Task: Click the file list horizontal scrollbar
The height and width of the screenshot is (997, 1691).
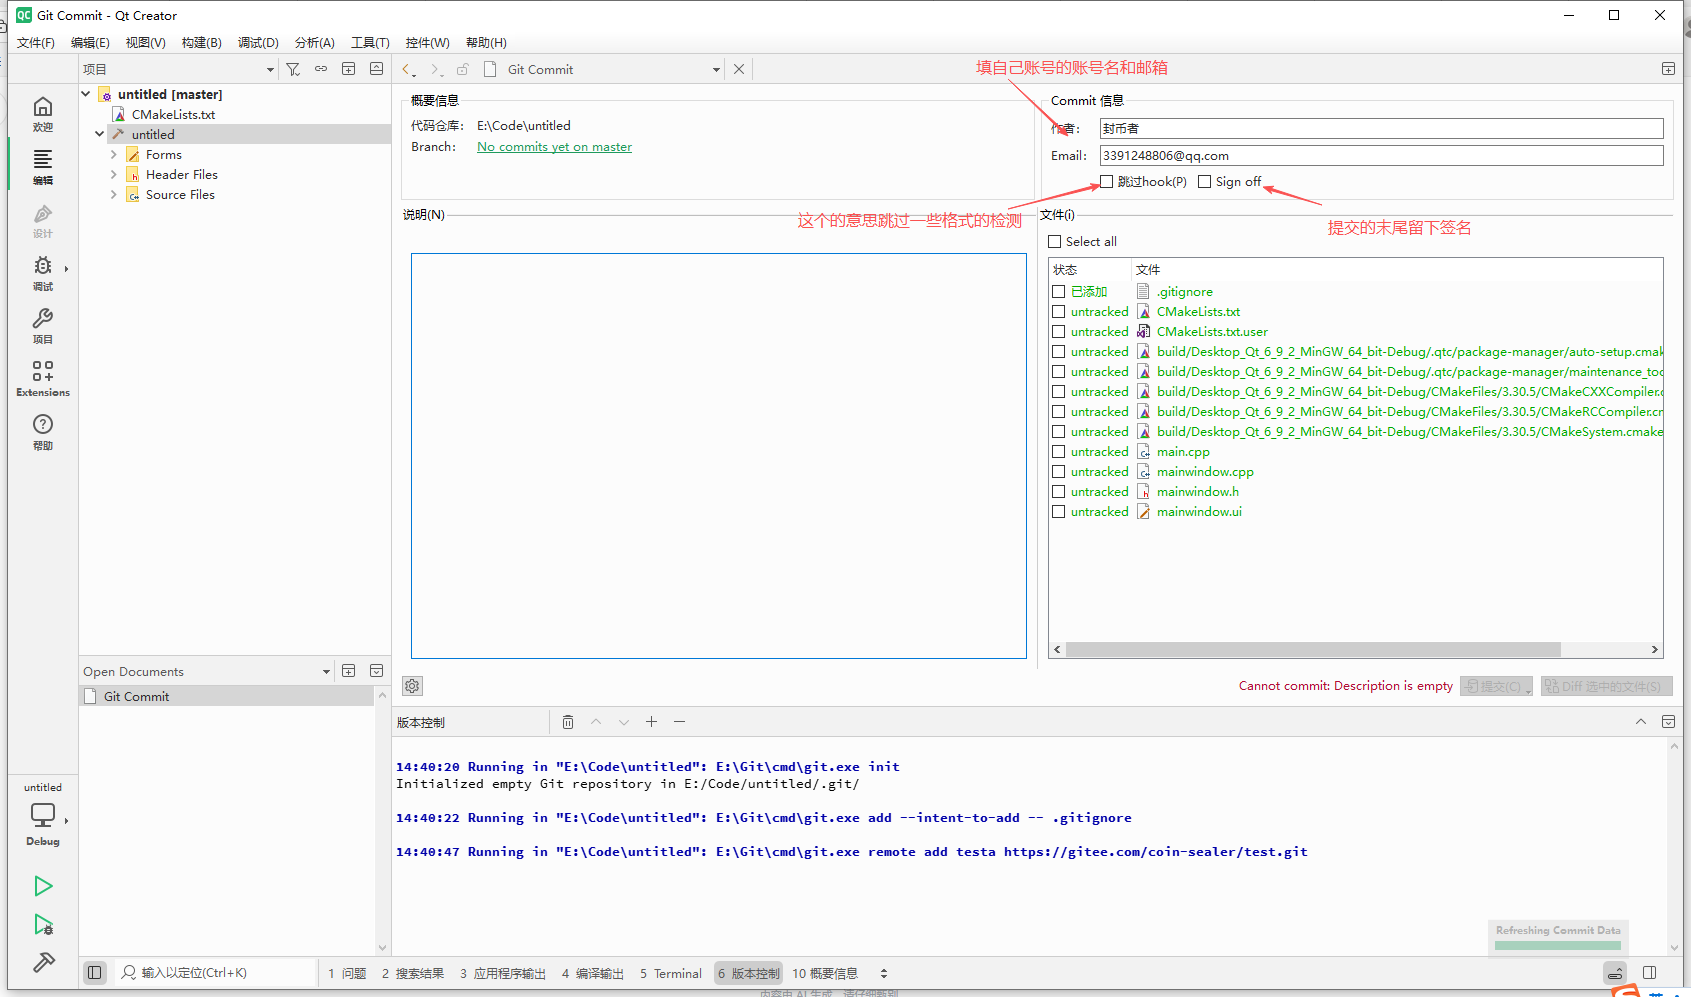Action: [x=1313, y=650]
